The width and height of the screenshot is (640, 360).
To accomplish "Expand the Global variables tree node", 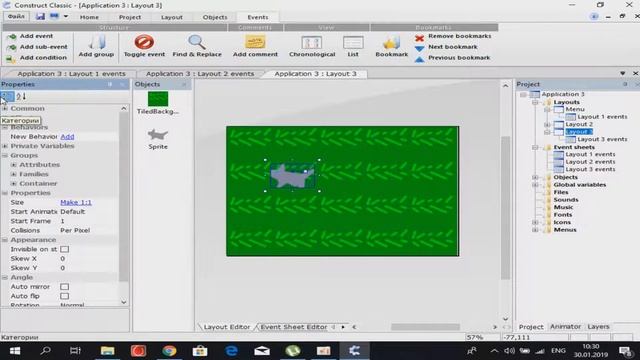I will click(x=535, y=185).
